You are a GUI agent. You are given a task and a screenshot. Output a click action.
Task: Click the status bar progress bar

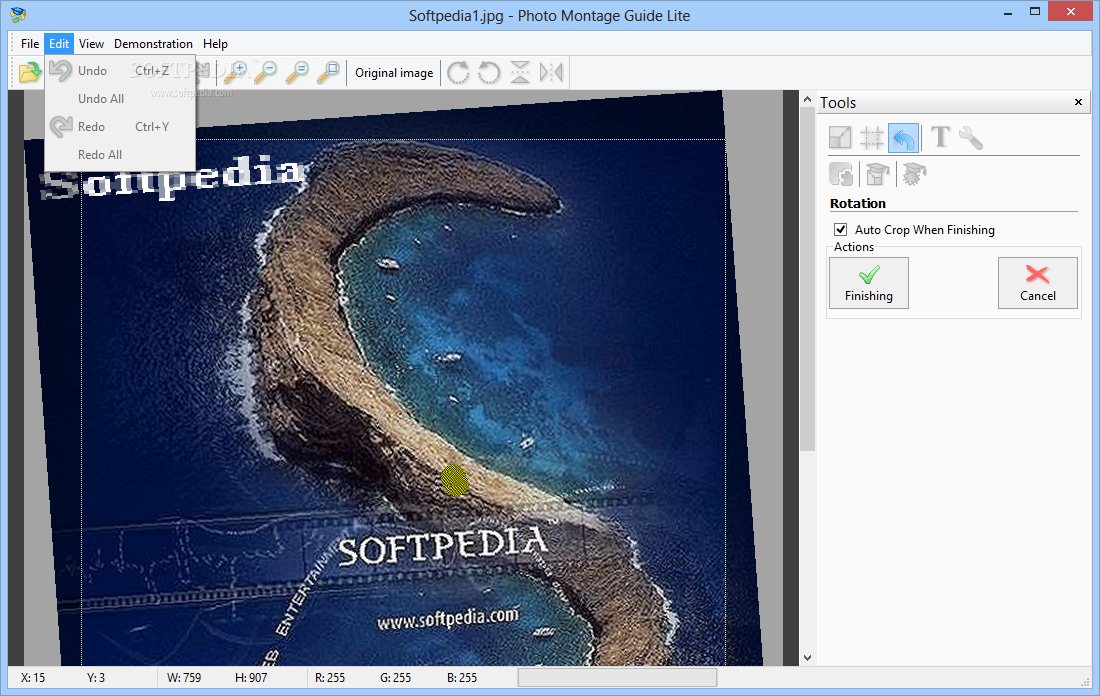tap(617, 677)
